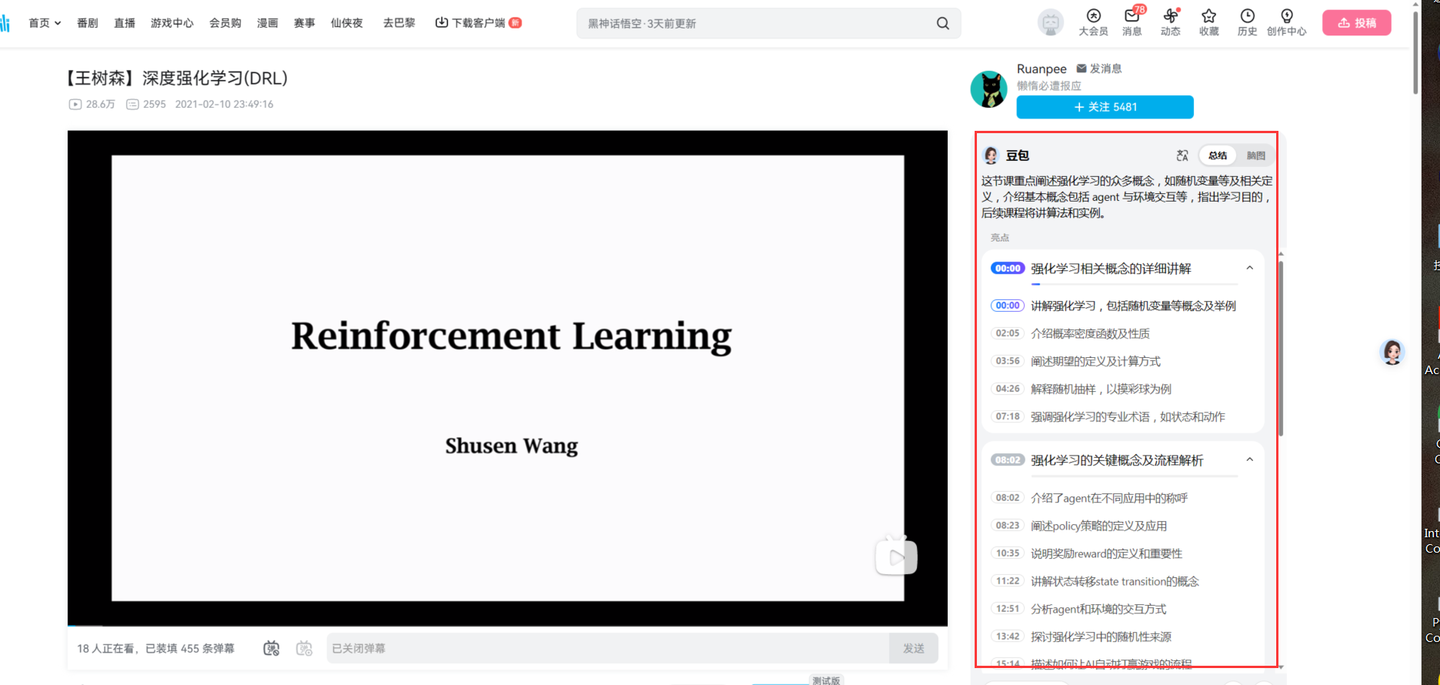1440x685 pixels.
Task: Click Ruanpee's cat avatar
Action: (989, 89)
